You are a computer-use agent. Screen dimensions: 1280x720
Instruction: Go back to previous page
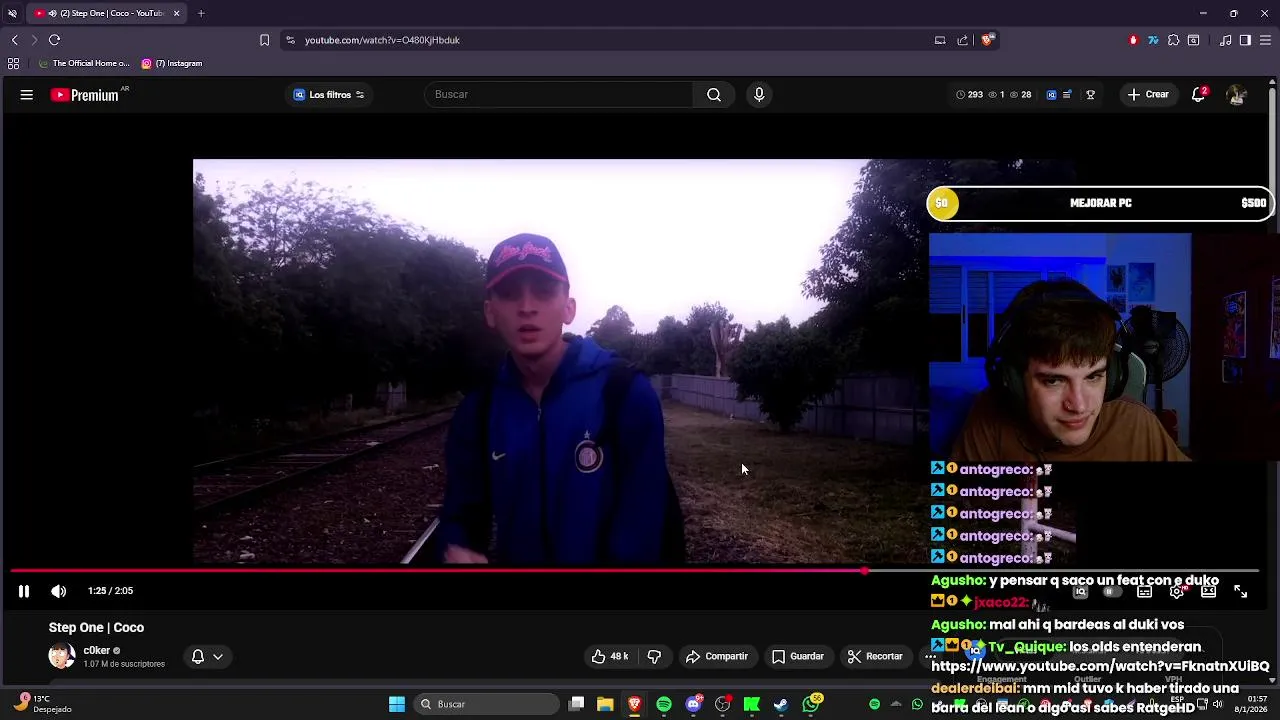point(14,40)
